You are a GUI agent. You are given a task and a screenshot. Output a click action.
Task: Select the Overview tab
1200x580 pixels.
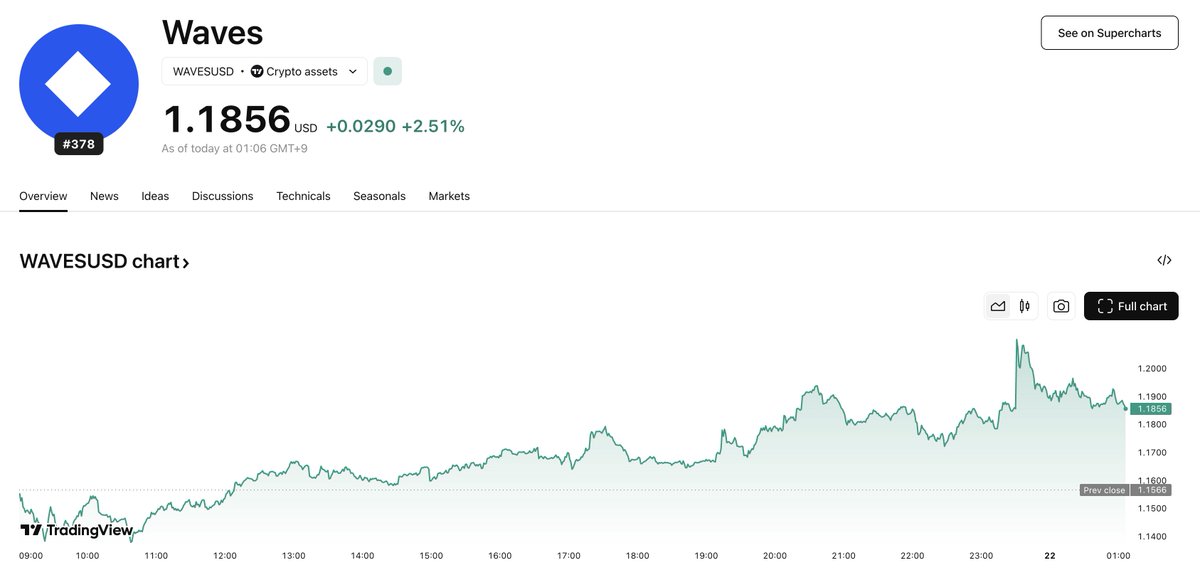pos(43,196)
